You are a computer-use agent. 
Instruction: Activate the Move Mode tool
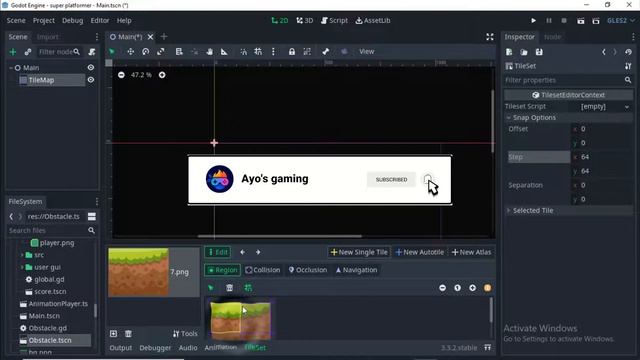click(130, 51)
